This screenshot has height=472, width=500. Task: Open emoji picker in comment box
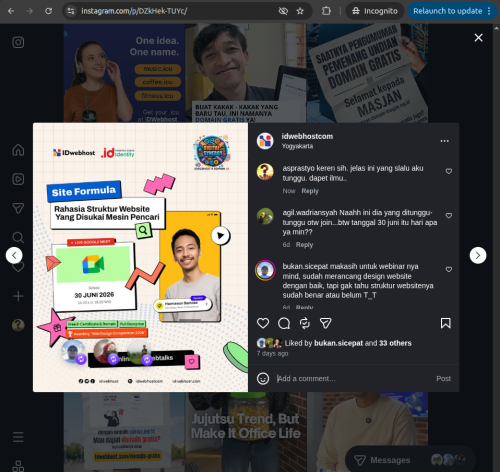263,378
